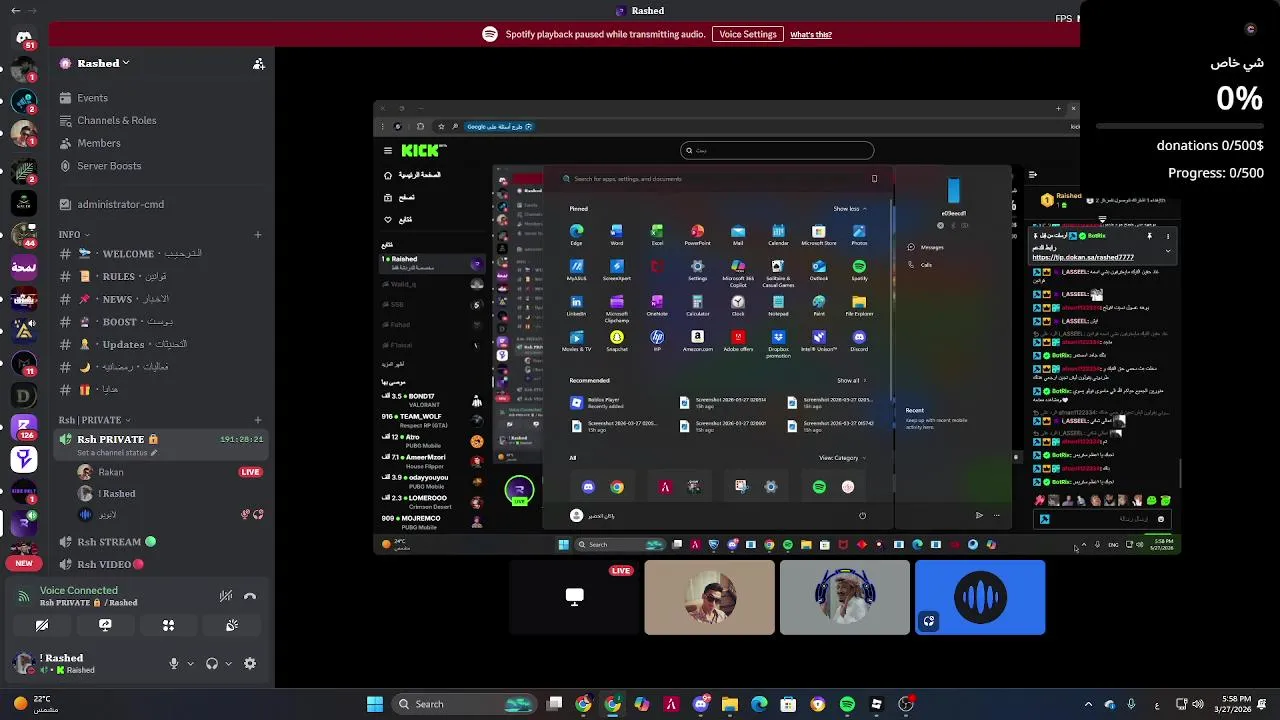Image resolution: width=1280 pixels, height=720 pixels.
Task: Open Roblox from the Windows taskbar
Action: pos(876,704)
